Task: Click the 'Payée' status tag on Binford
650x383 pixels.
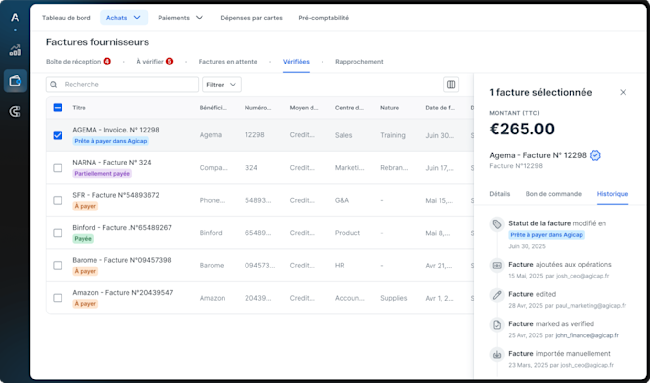Action: click(83, 239)
